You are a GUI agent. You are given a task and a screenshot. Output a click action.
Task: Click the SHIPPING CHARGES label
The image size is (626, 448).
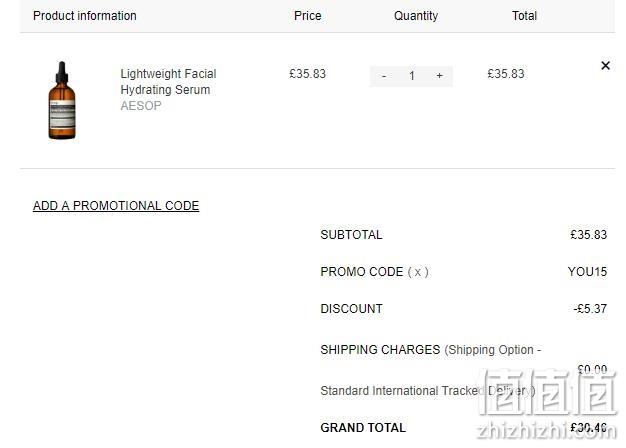point(380,350)
